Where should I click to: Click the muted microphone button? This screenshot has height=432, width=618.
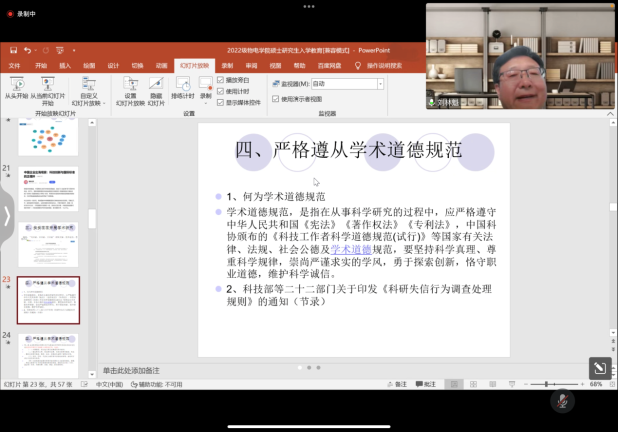tap(562, 401)
